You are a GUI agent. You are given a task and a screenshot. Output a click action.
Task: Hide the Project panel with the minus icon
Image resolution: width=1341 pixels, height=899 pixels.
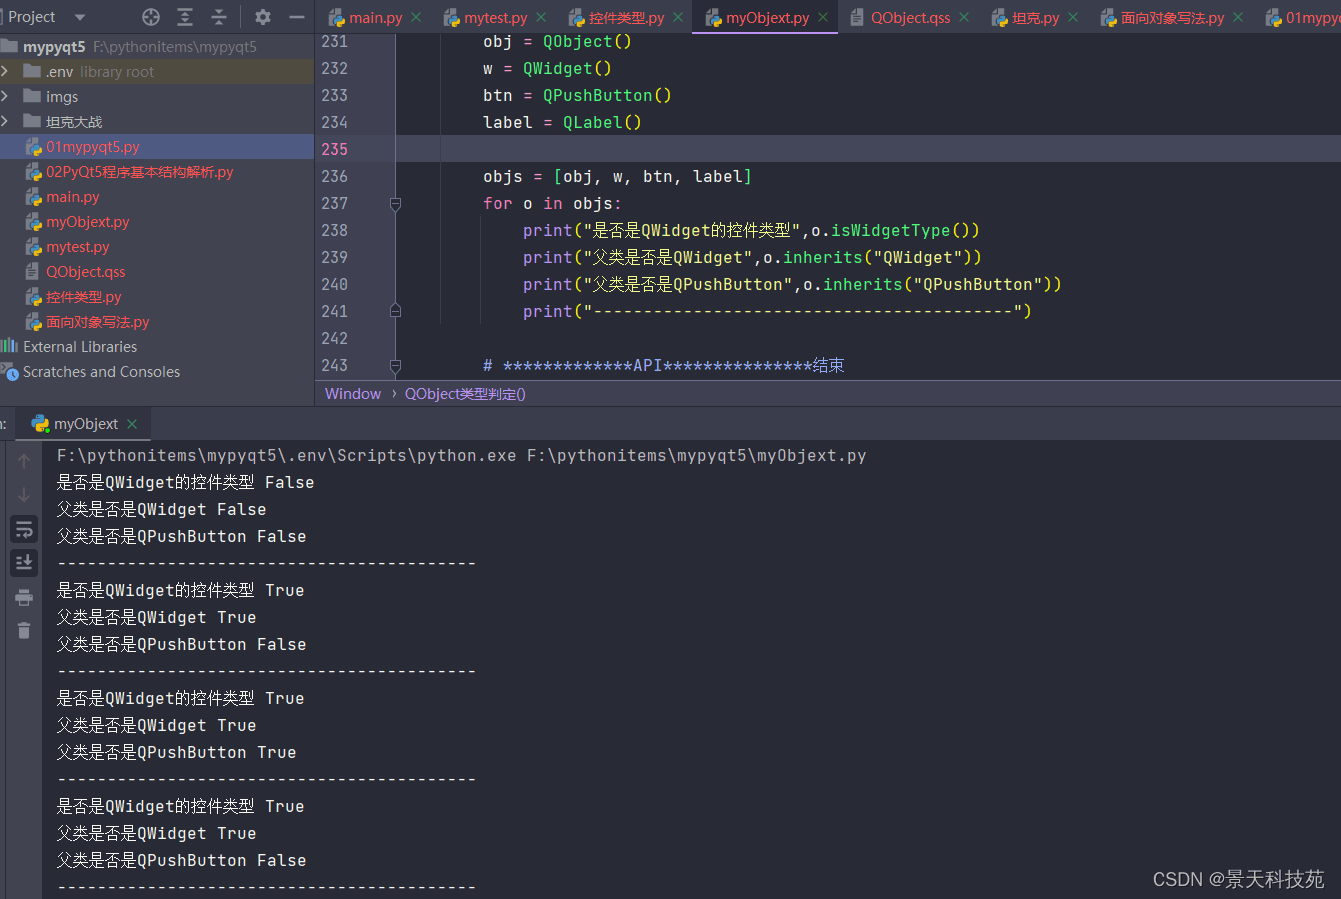[297, 17]
